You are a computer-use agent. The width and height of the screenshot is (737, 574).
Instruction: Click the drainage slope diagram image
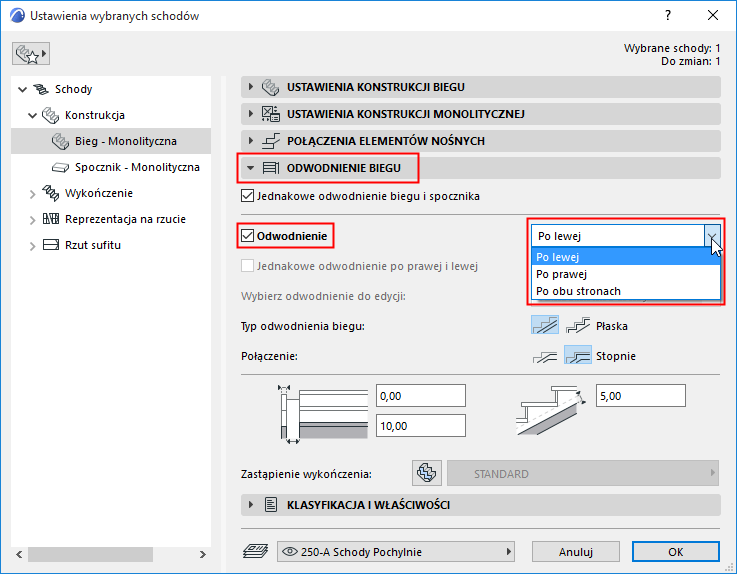[x=552, y=410]
